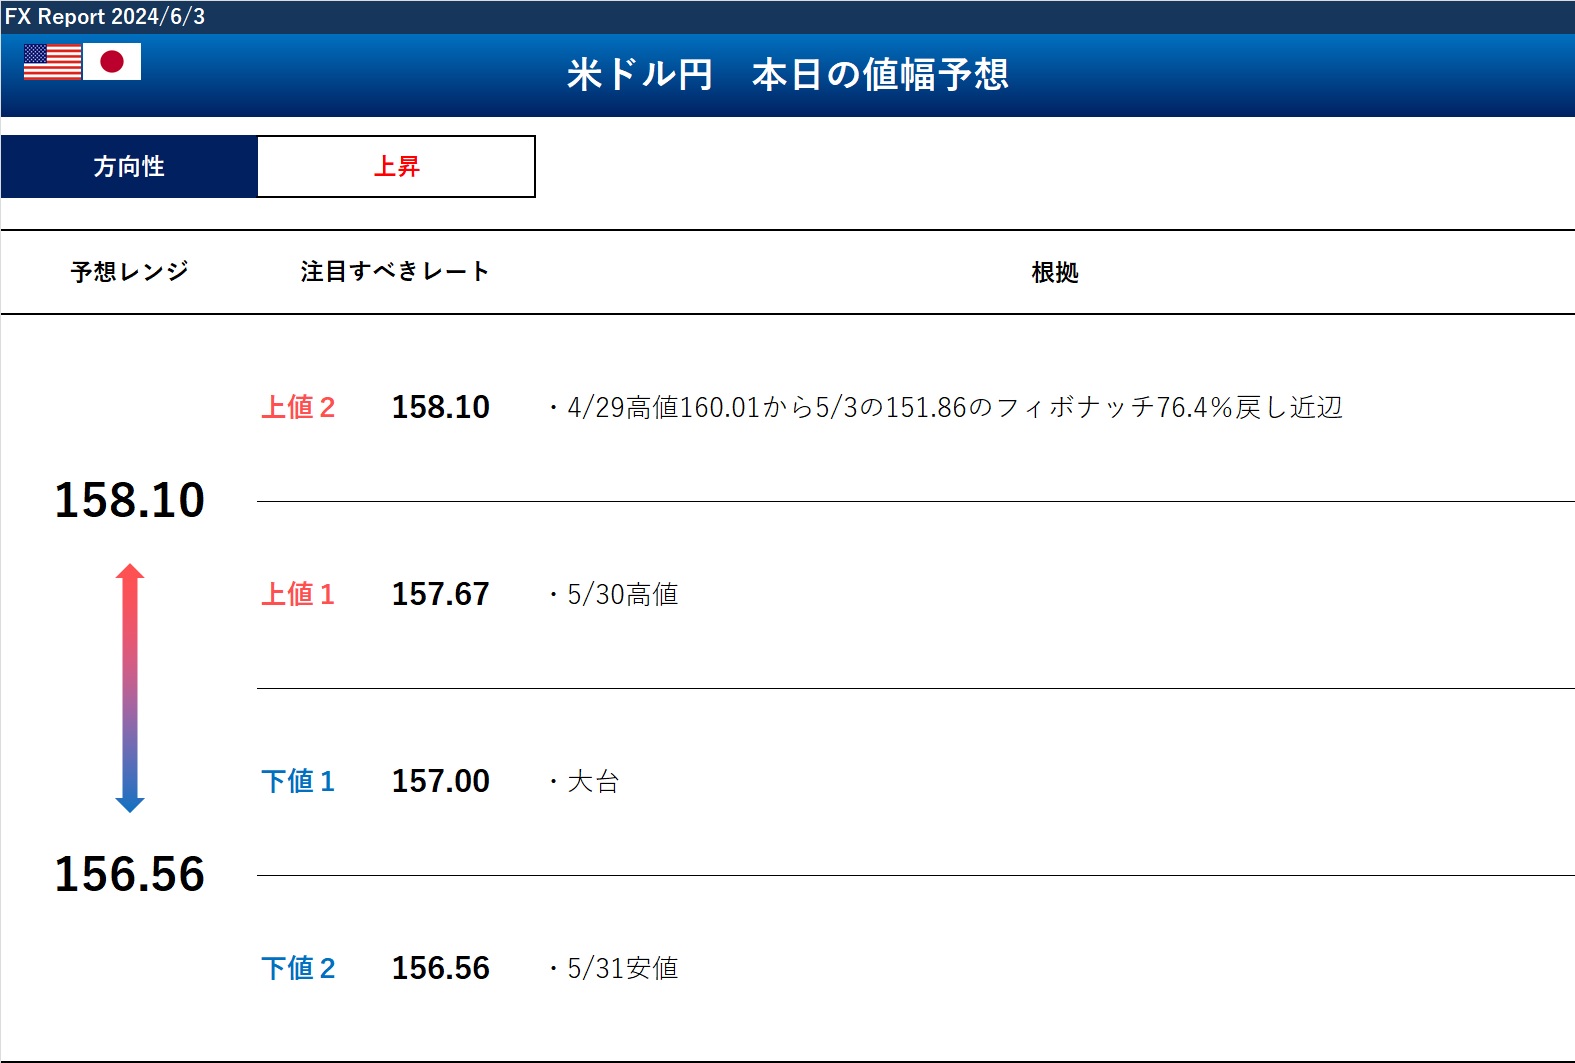Select the 下値２ label
This screenshot has height=1063, width=1575.
click(298, 969)
